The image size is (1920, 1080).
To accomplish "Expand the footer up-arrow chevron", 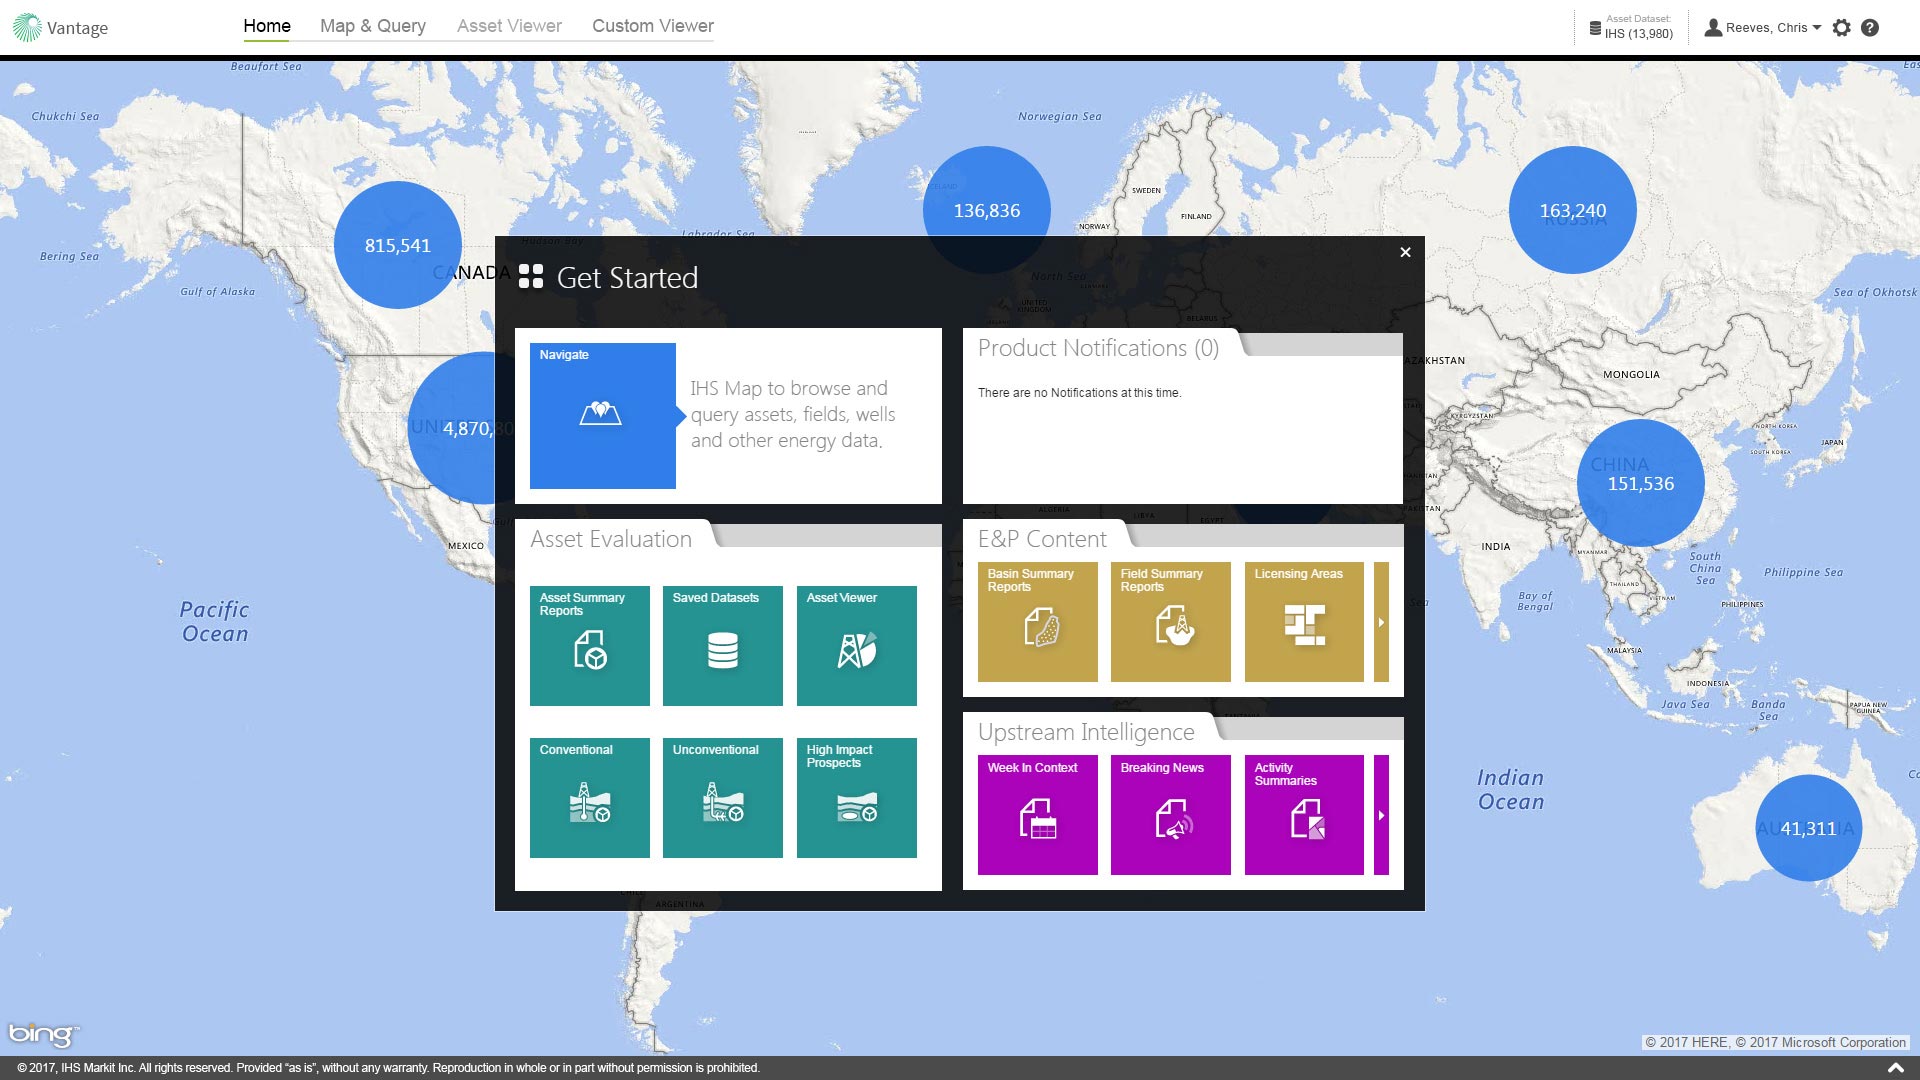I will (1895, 1068).
